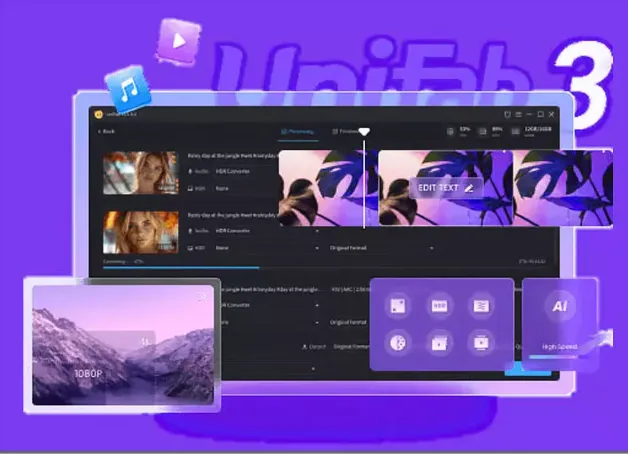Open the shield icon in the title bar

(x=507, y=115)
